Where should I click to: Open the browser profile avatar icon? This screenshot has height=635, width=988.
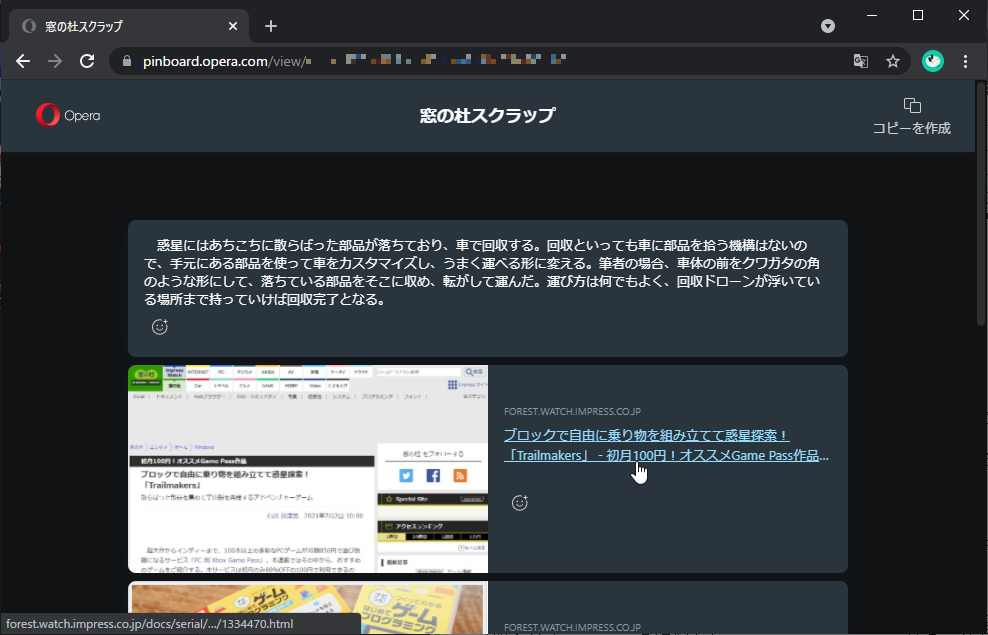[x=932, y=61]
